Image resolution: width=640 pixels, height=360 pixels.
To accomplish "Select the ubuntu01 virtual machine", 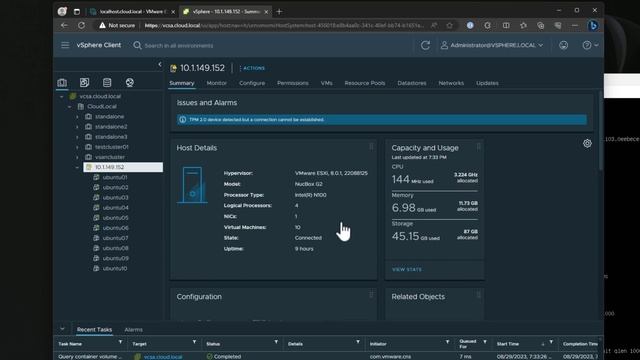I will [x=115, y=178].
